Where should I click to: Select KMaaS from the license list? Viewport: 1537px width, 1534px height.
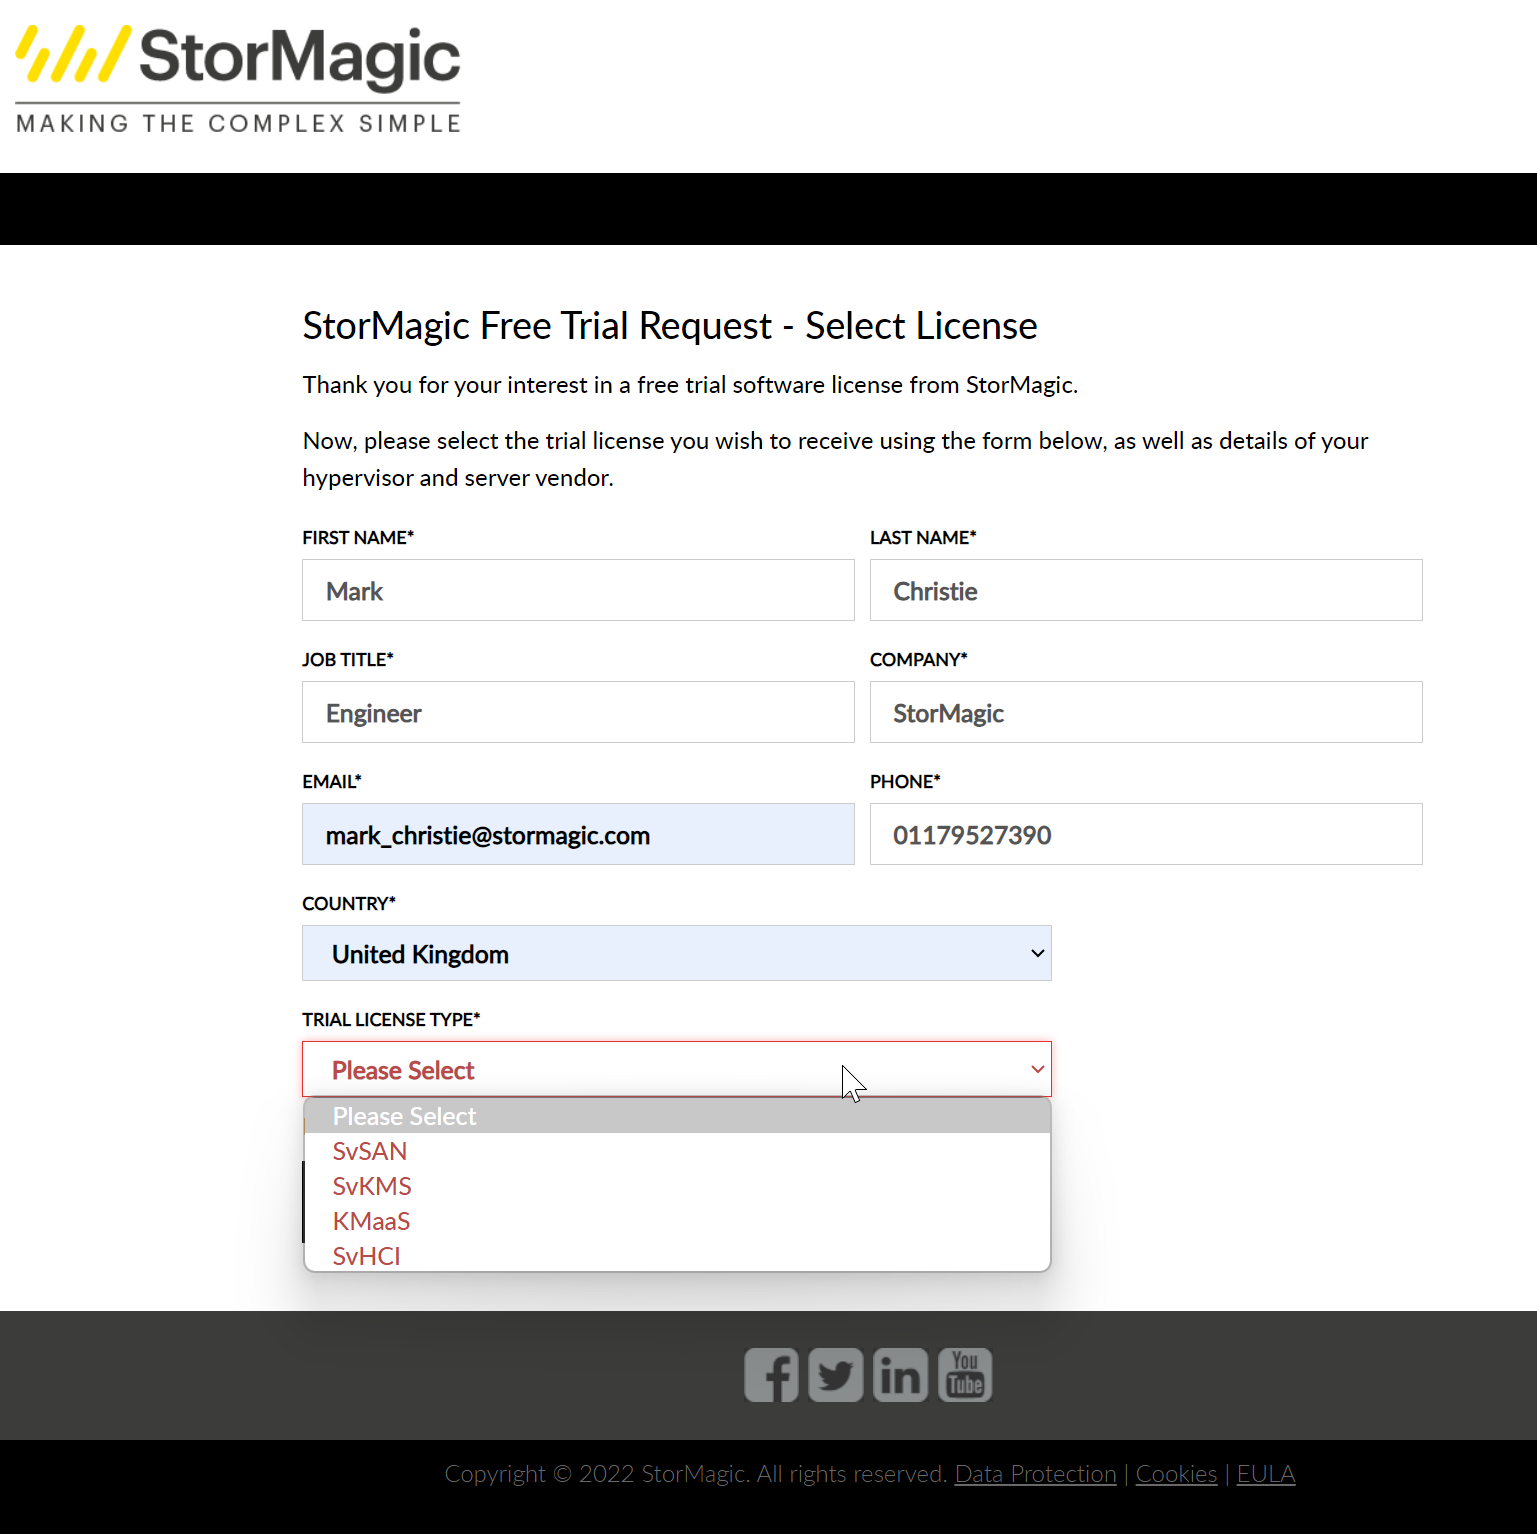pyautogui.click(x=677, y=1221)
